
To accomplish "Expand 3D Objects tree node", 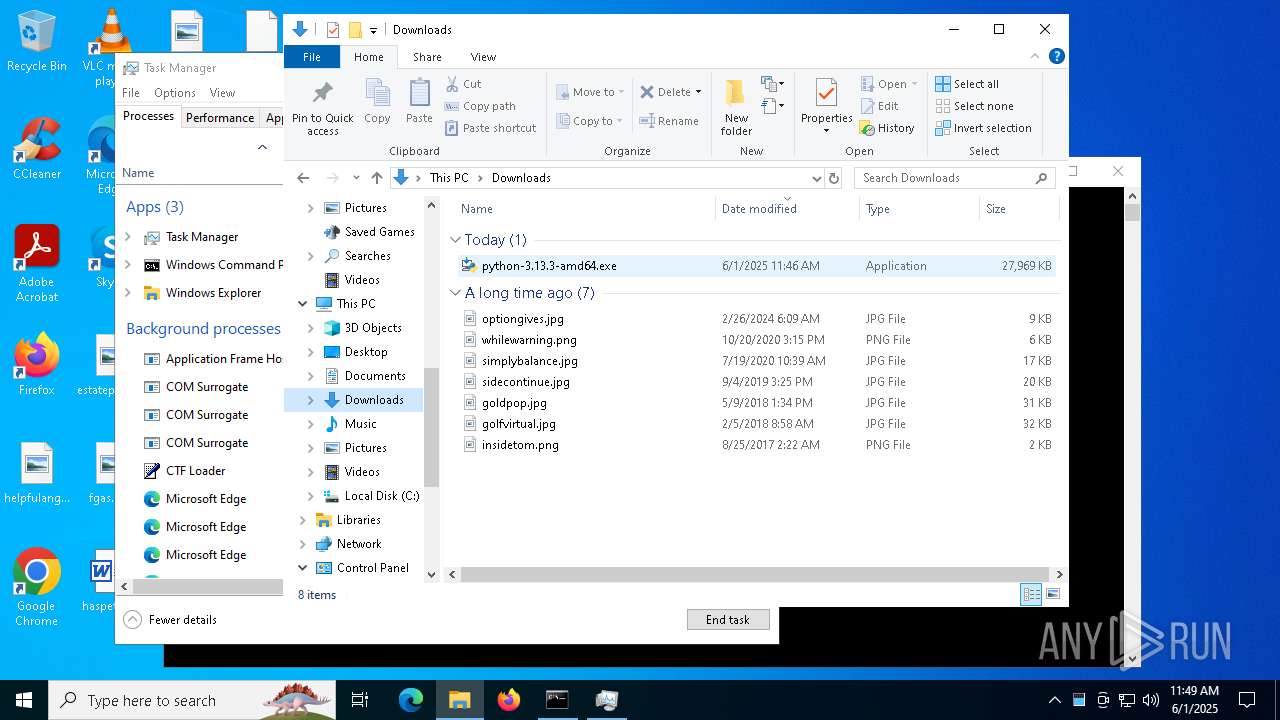I will click(310, 328).
